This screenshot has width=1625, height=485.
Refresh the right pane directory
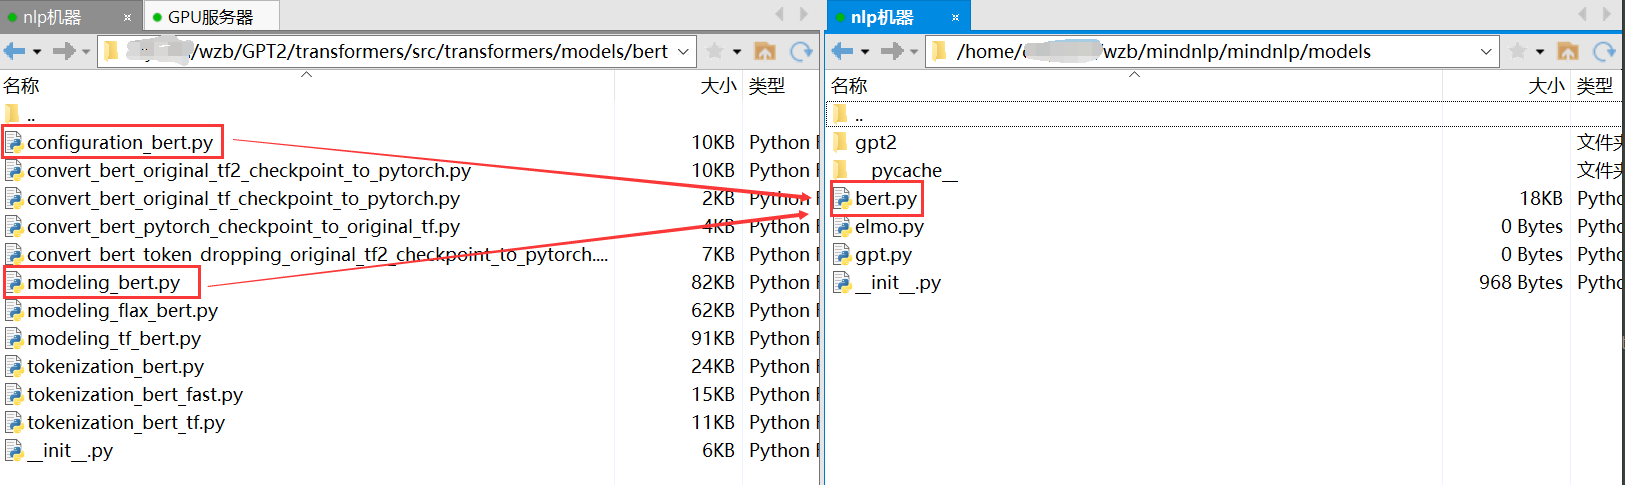click(1605, 51)
